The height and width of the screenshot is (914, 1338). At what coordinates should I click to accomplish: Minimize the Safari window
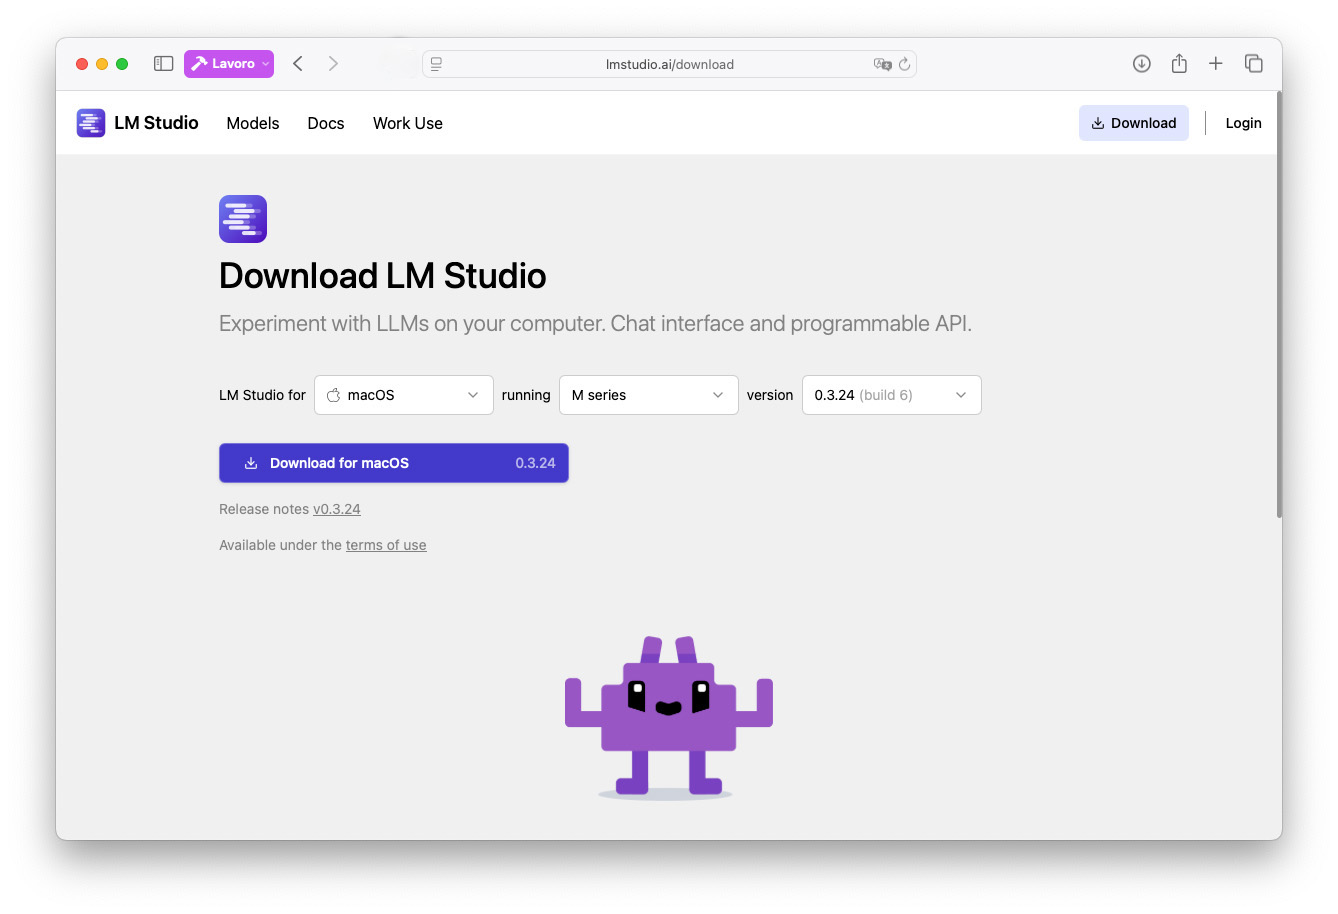(x=102, y=64)
